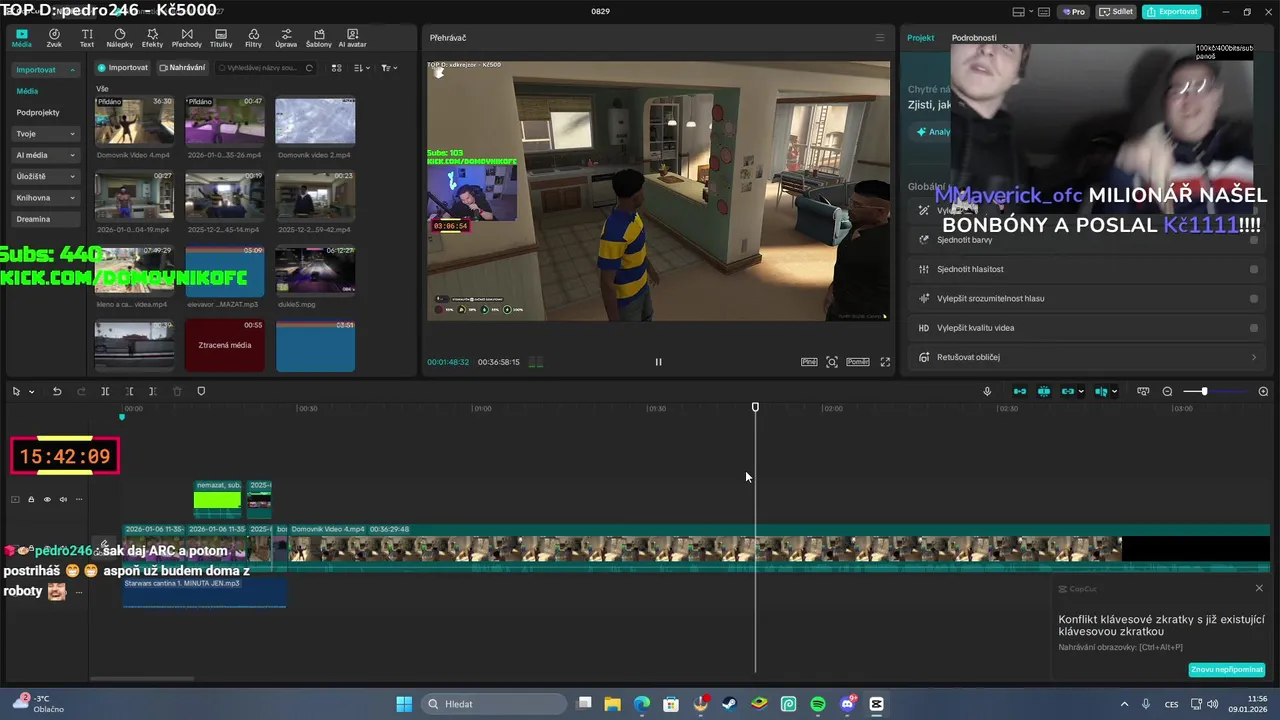
Task: Expand the Tvoje sidebar section
Action: (72, 134)
